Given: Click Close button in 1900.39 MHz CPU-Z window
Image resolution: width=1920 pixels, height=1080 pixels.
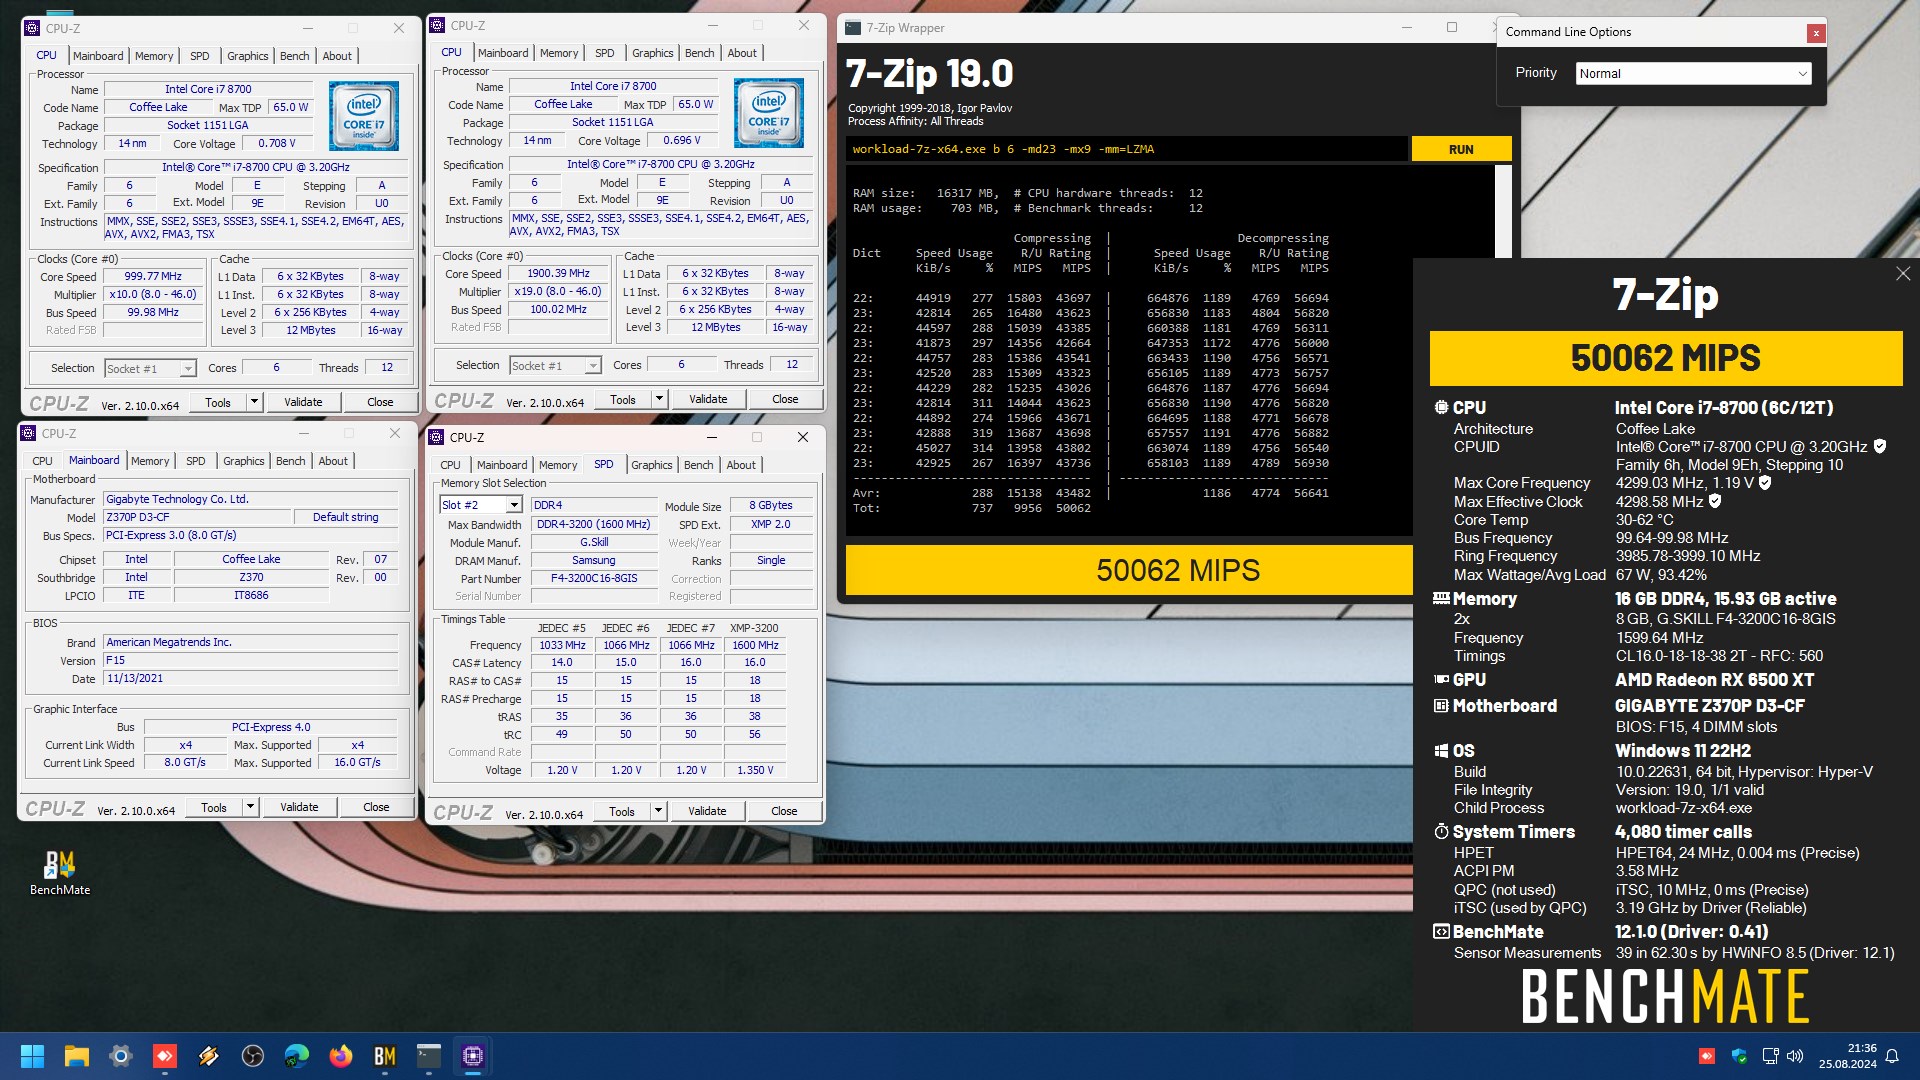Looking at the screenshot, I should [x=785, y=399].
